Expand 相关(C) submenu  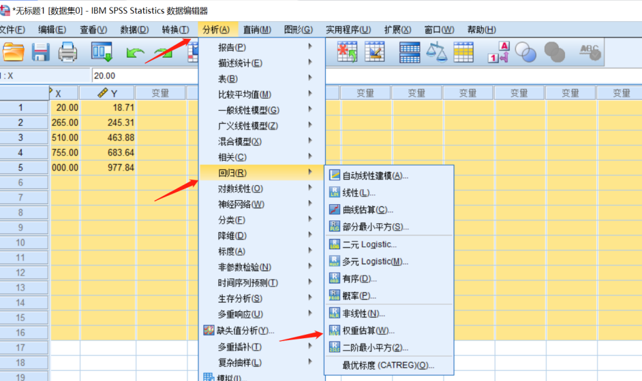[262, 157]
